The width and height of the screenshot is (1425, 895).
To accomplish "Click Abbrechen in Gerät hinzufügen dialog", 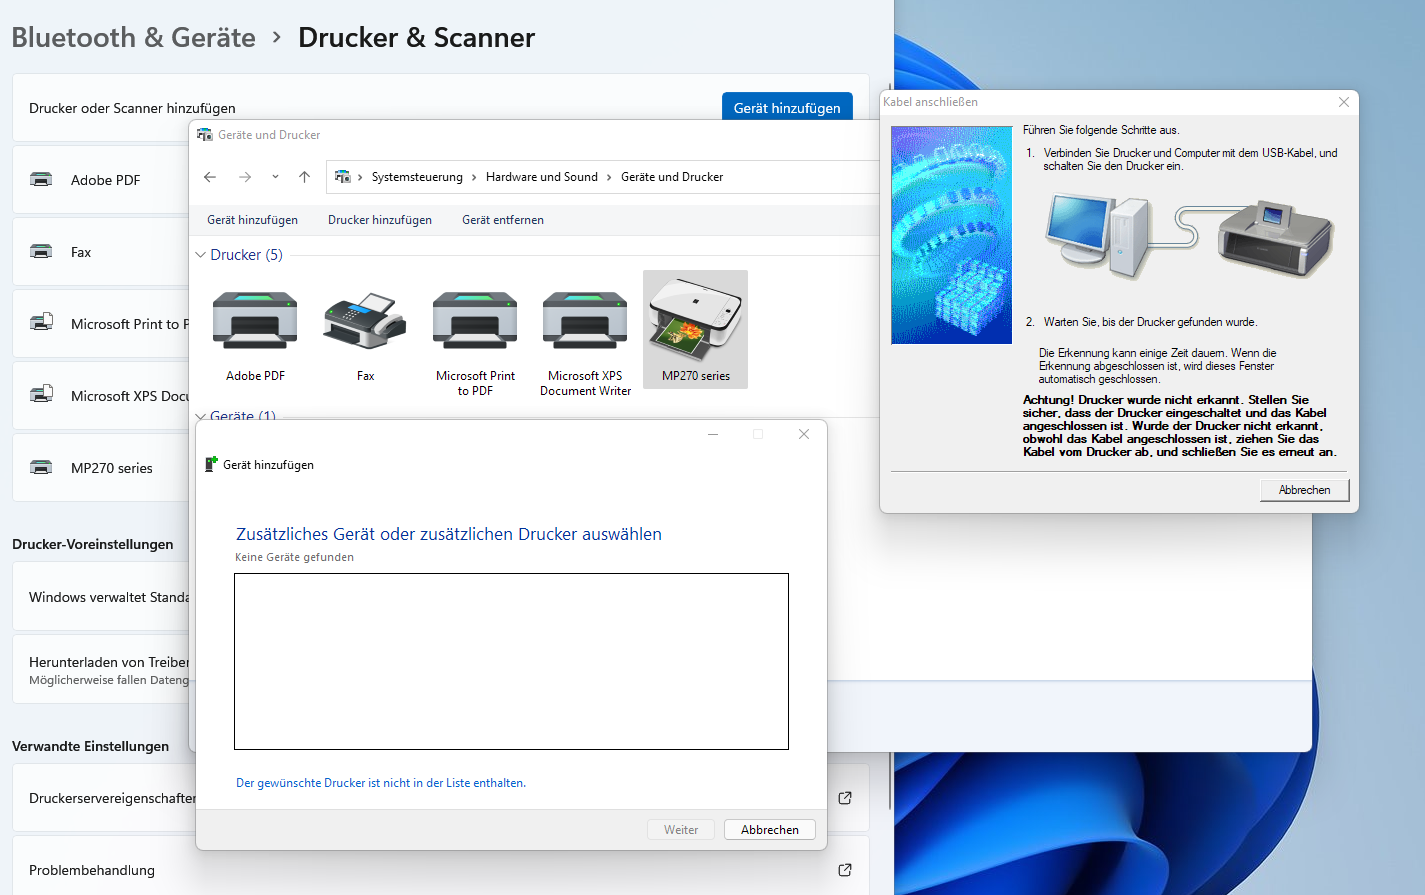I will [x=770, y=830].
